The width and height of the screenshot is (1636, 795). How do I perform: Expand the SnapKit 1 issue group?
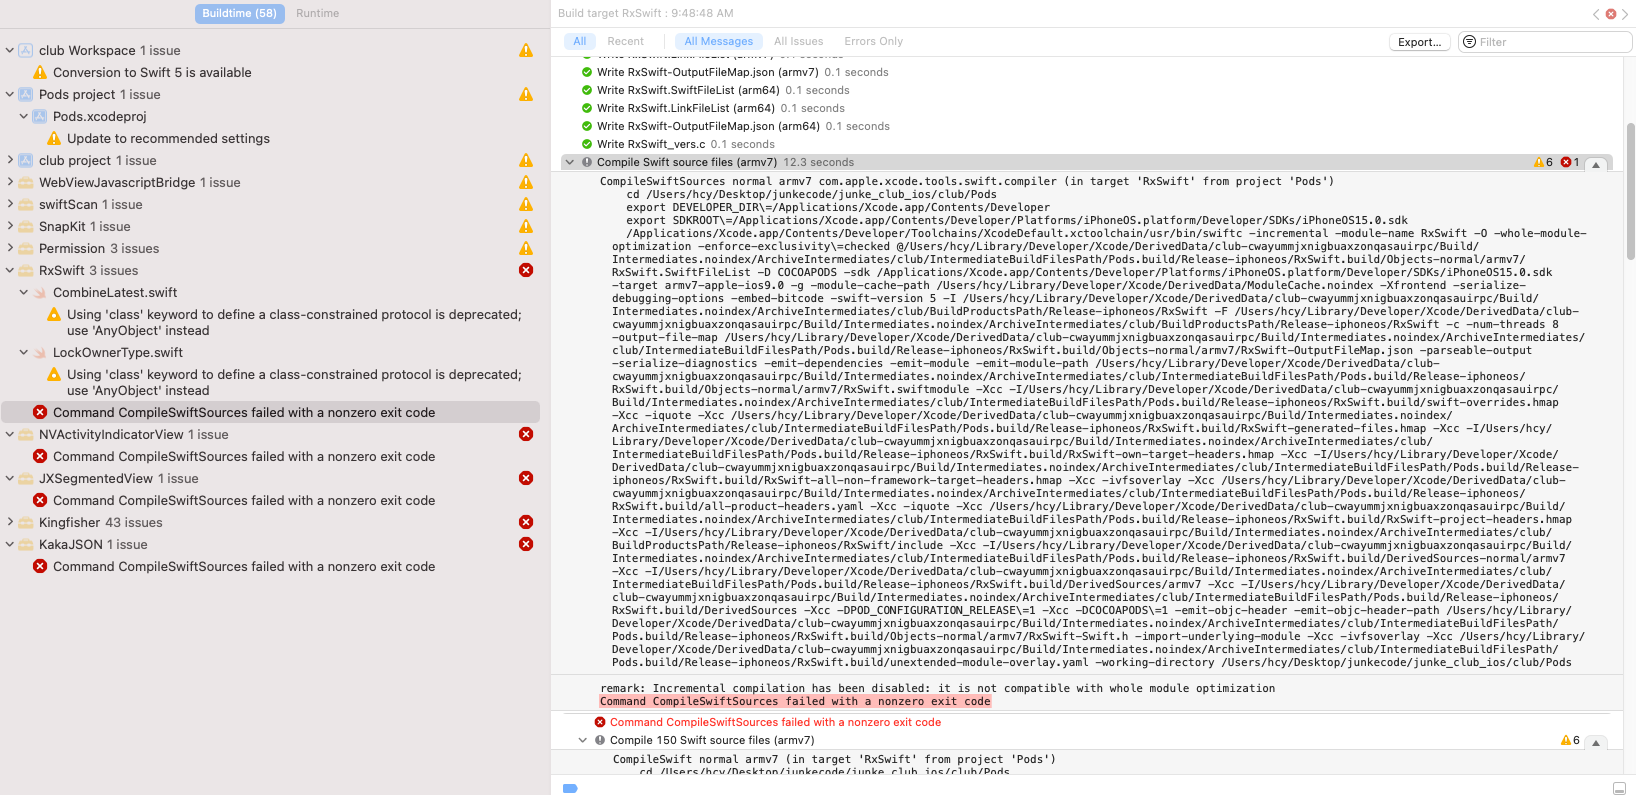click(x=10, y=226)
